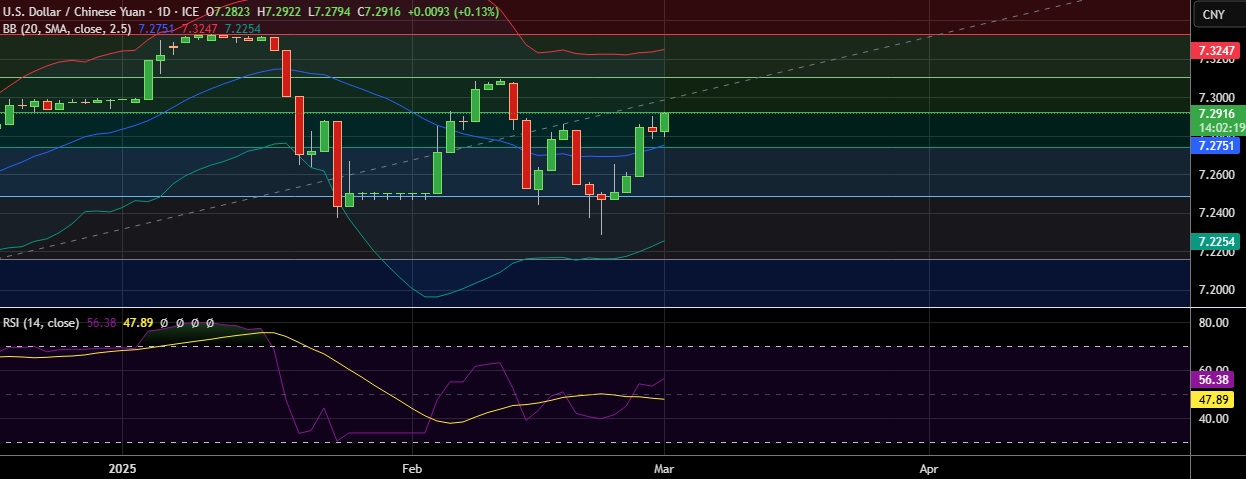
Task: Click the close price C7.2916 in legend
Action: click(379, 13)
